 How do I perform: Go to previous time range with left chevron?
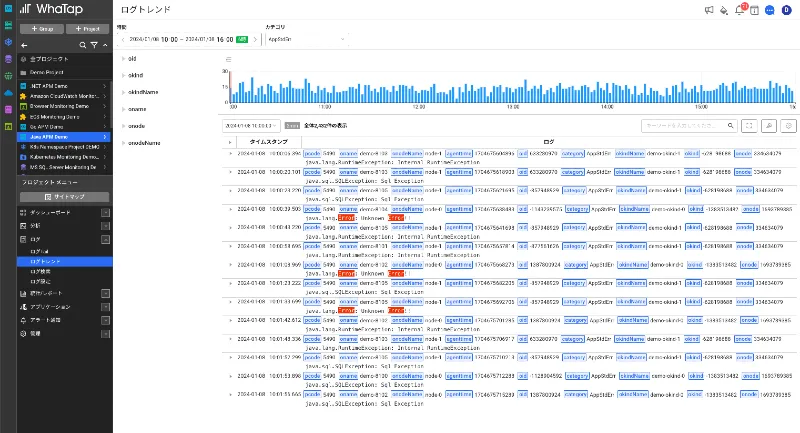coord(123,39)
